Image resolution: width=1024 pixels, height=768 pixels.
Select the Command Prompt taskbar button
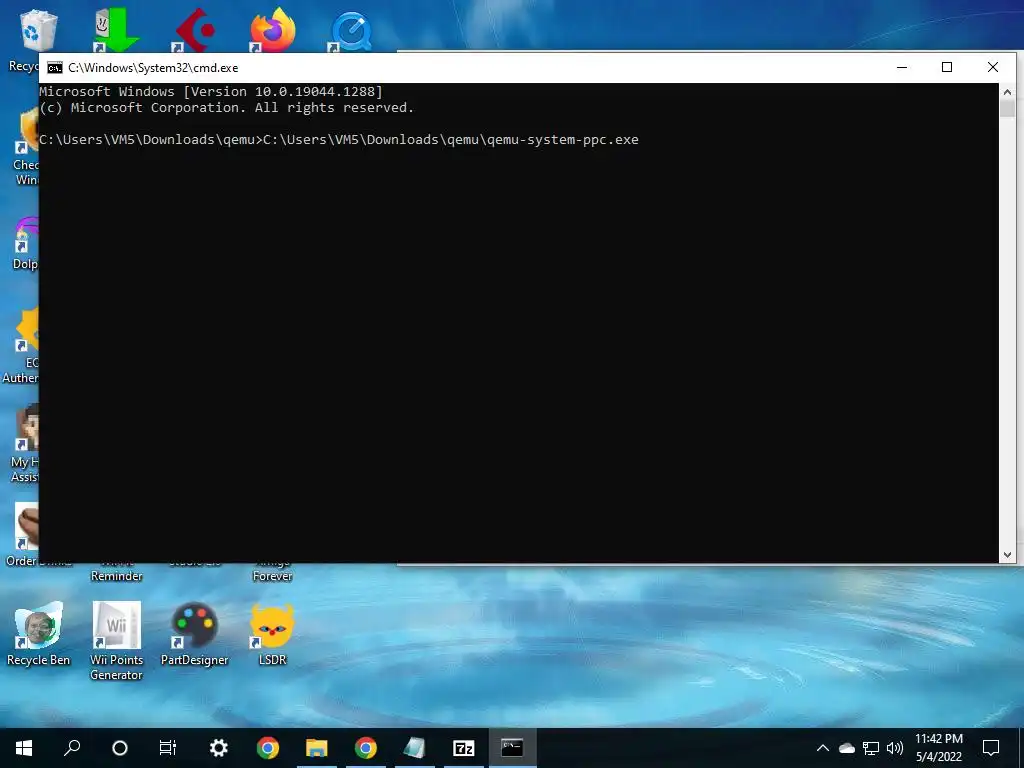click(513, 748)
